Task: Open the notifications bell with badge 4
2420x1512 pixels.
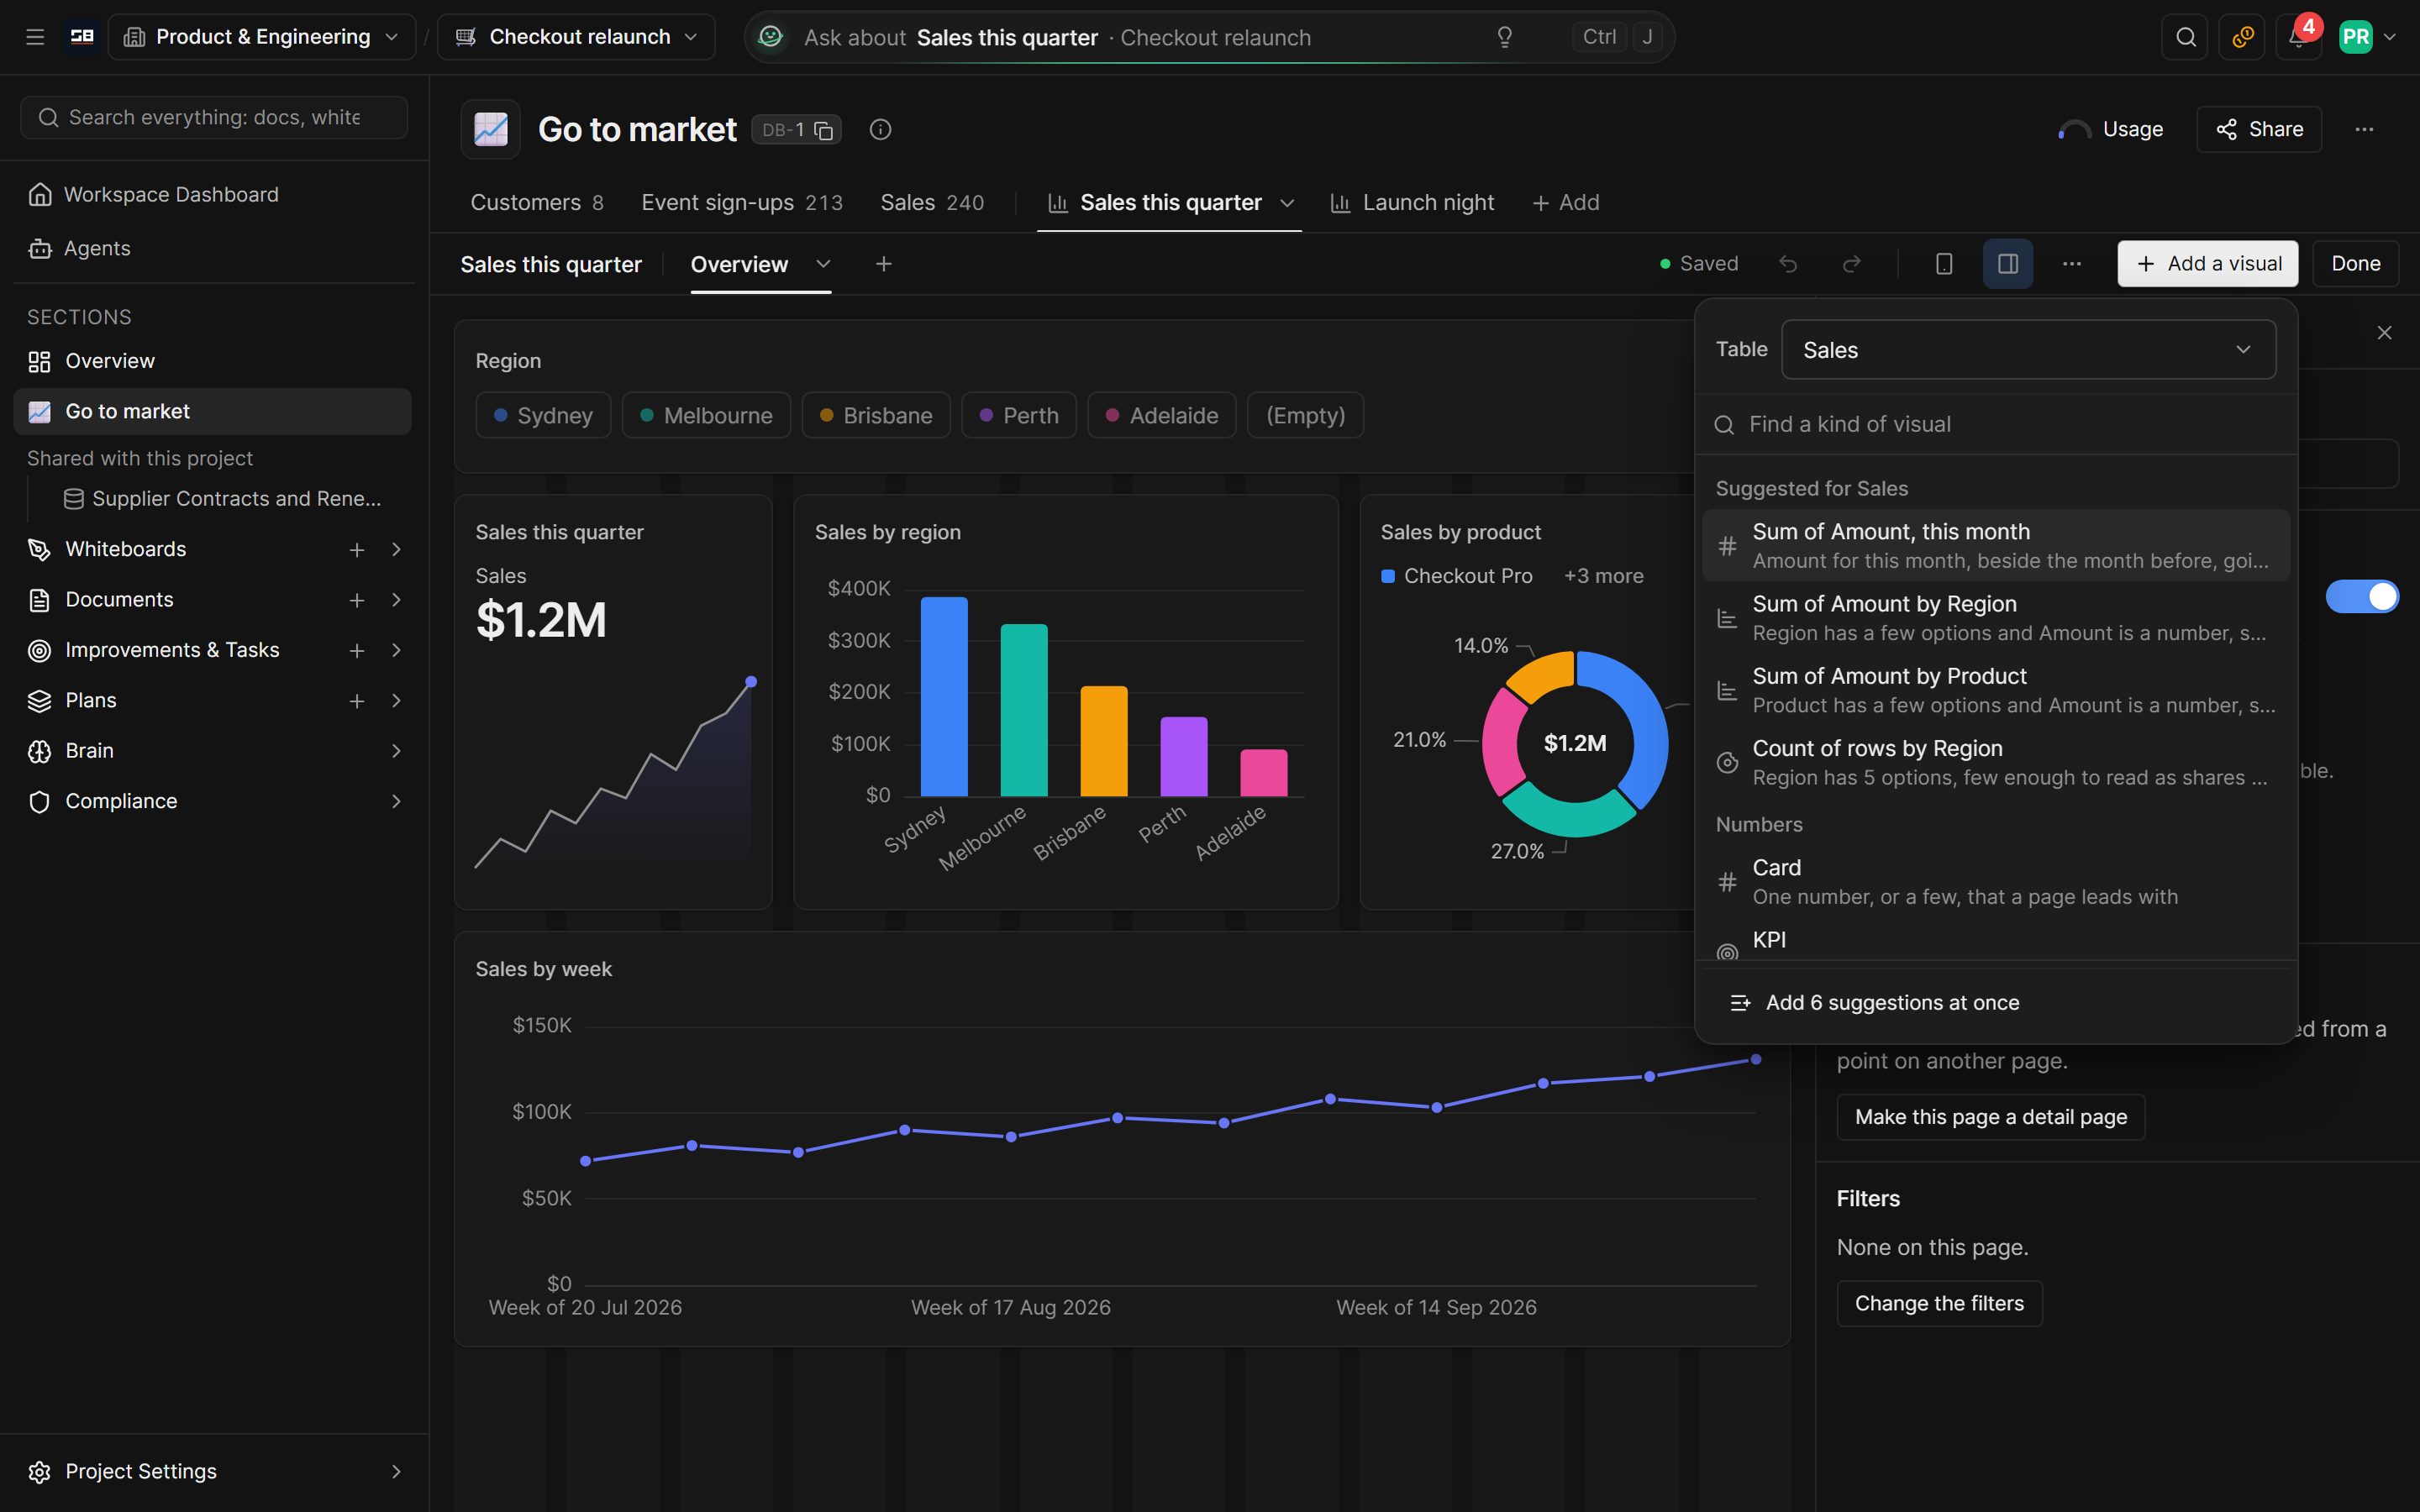Action: (2299, 37)
